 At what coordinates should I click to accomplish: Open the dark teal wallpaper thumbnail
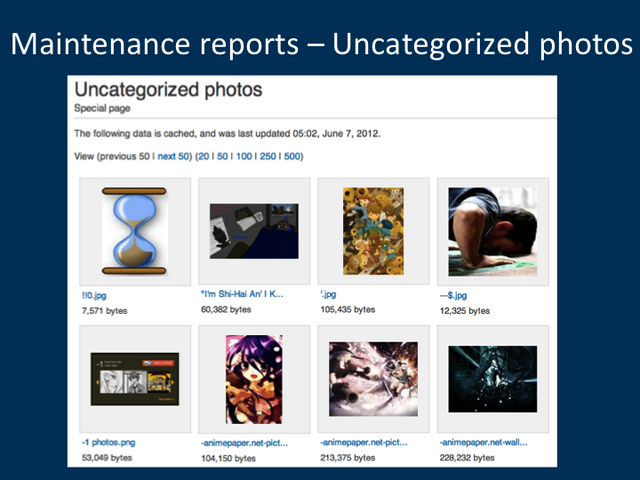pos(493,379)
